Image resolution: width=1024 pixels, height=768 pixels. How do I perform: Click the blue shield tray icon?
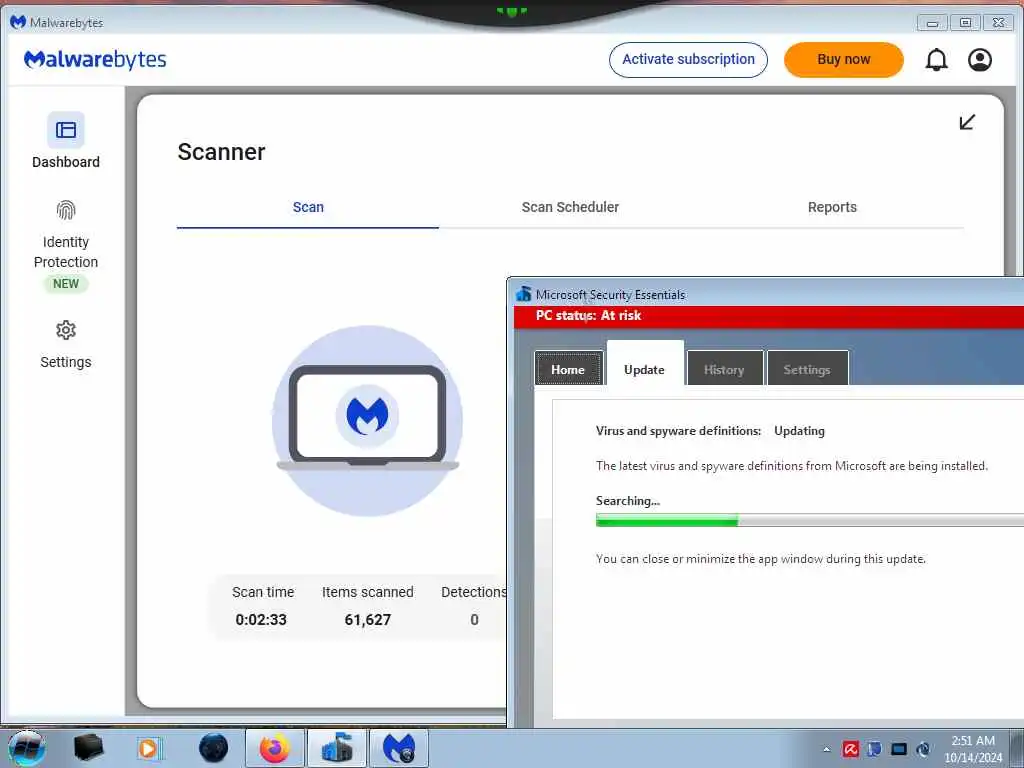(x=874, y=749)
